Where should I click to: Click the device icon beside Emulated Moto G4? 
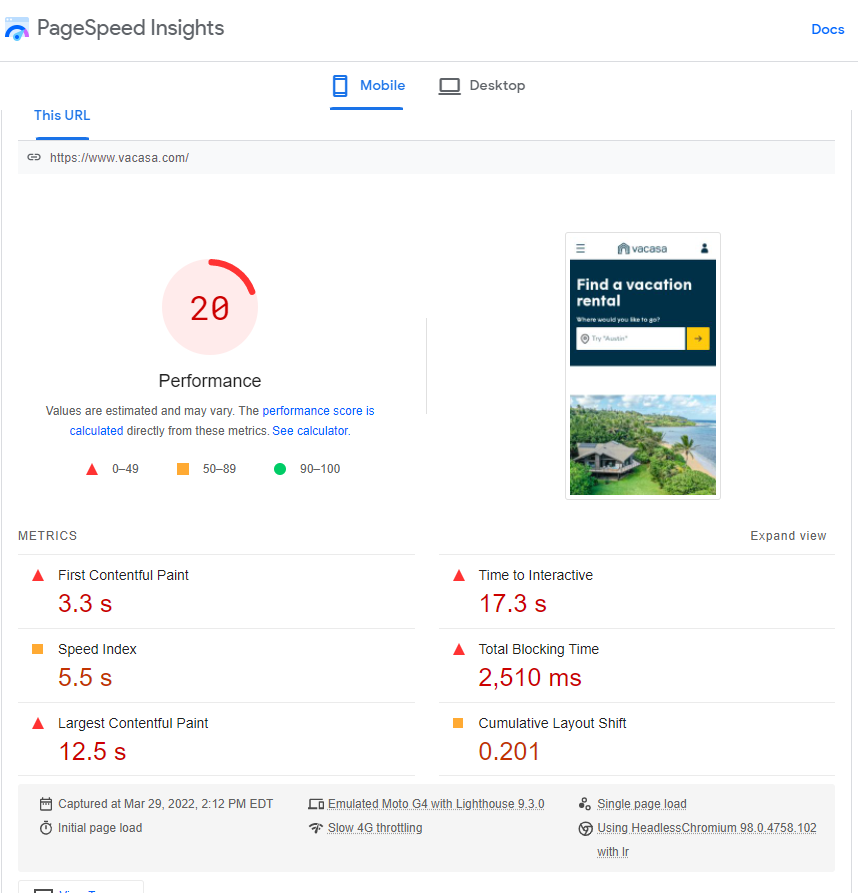[x=316, y=804]
